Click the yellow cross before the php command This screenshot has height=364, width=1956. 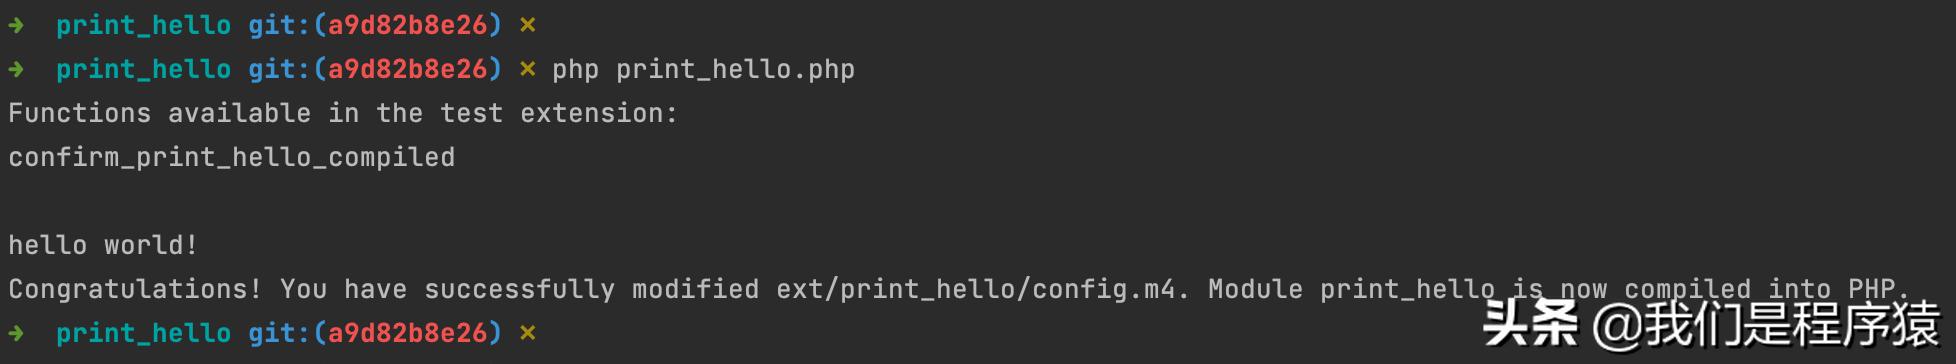(x=528, y=70)
